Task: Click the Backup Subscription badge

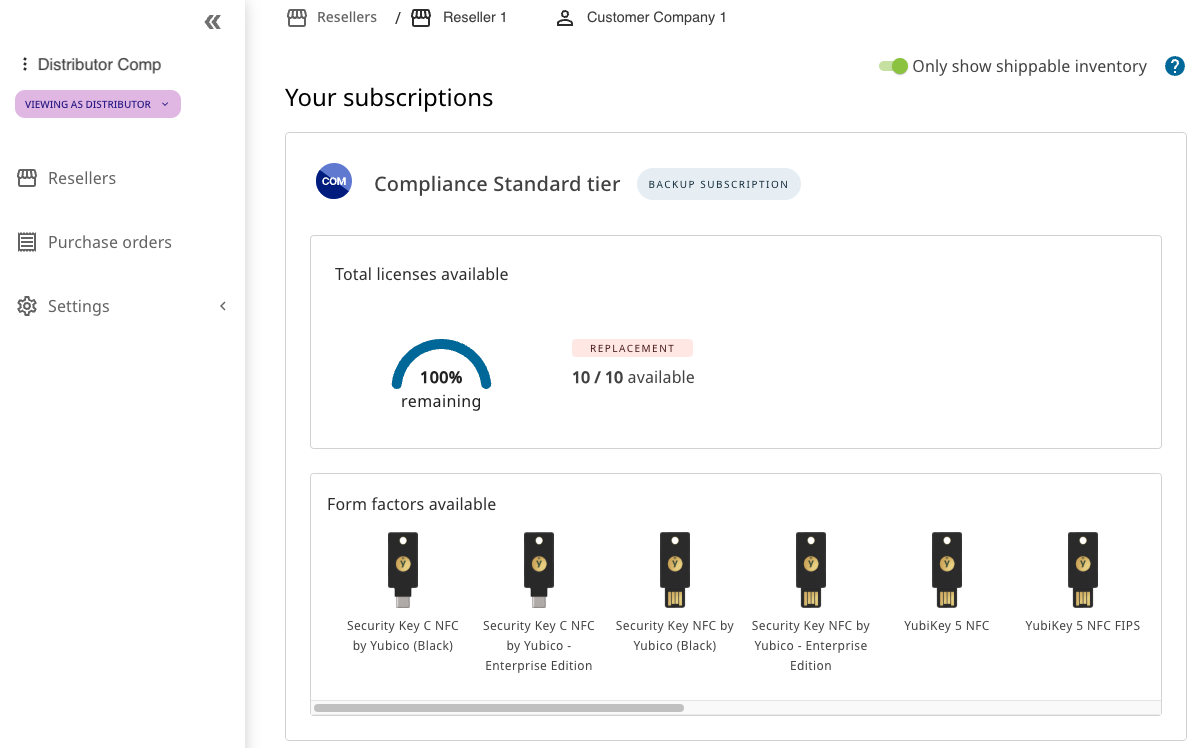Action: click(x=719, y=185)
